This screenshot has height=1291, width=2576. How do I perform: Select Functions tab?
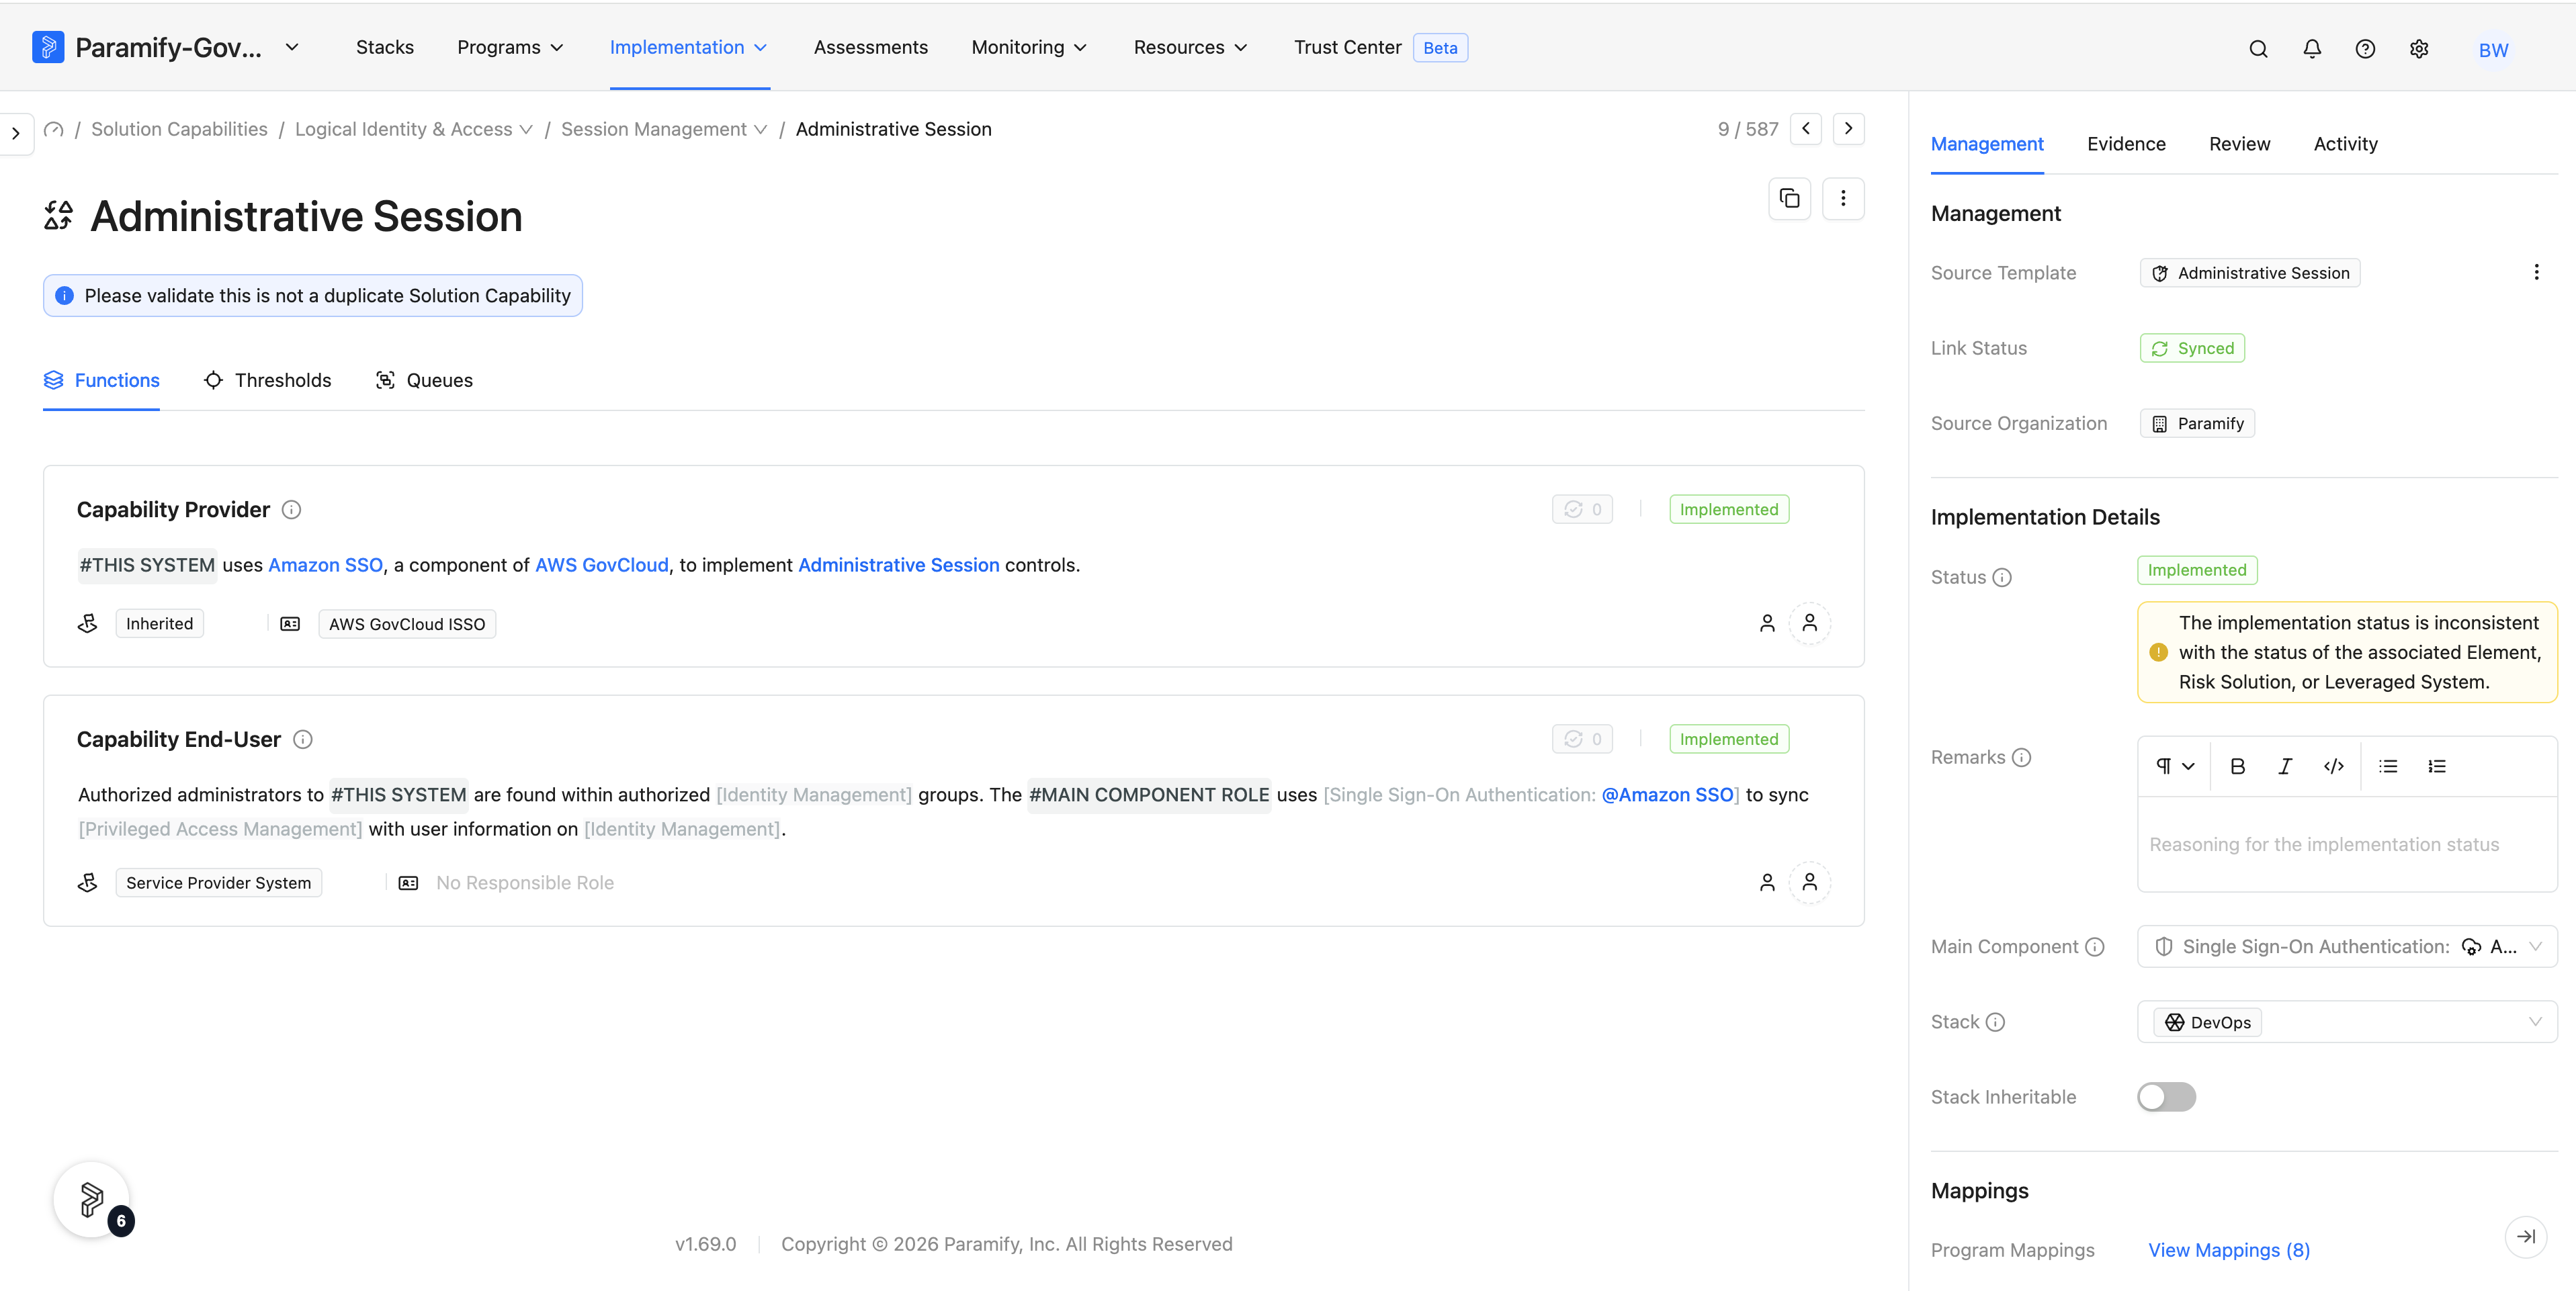(101, 380)
